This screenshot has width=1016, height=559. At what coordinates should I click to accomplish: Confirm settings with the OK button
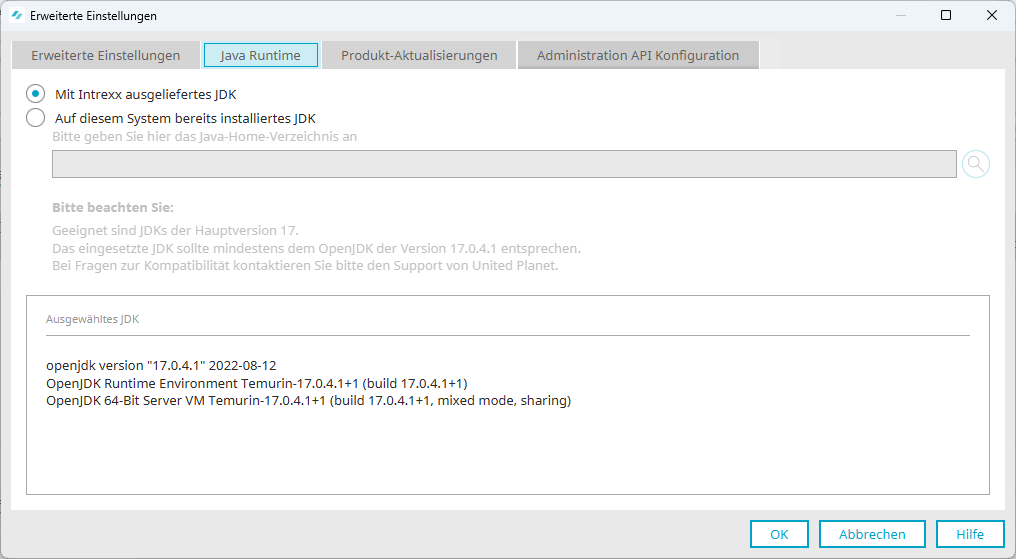(779, 534)
